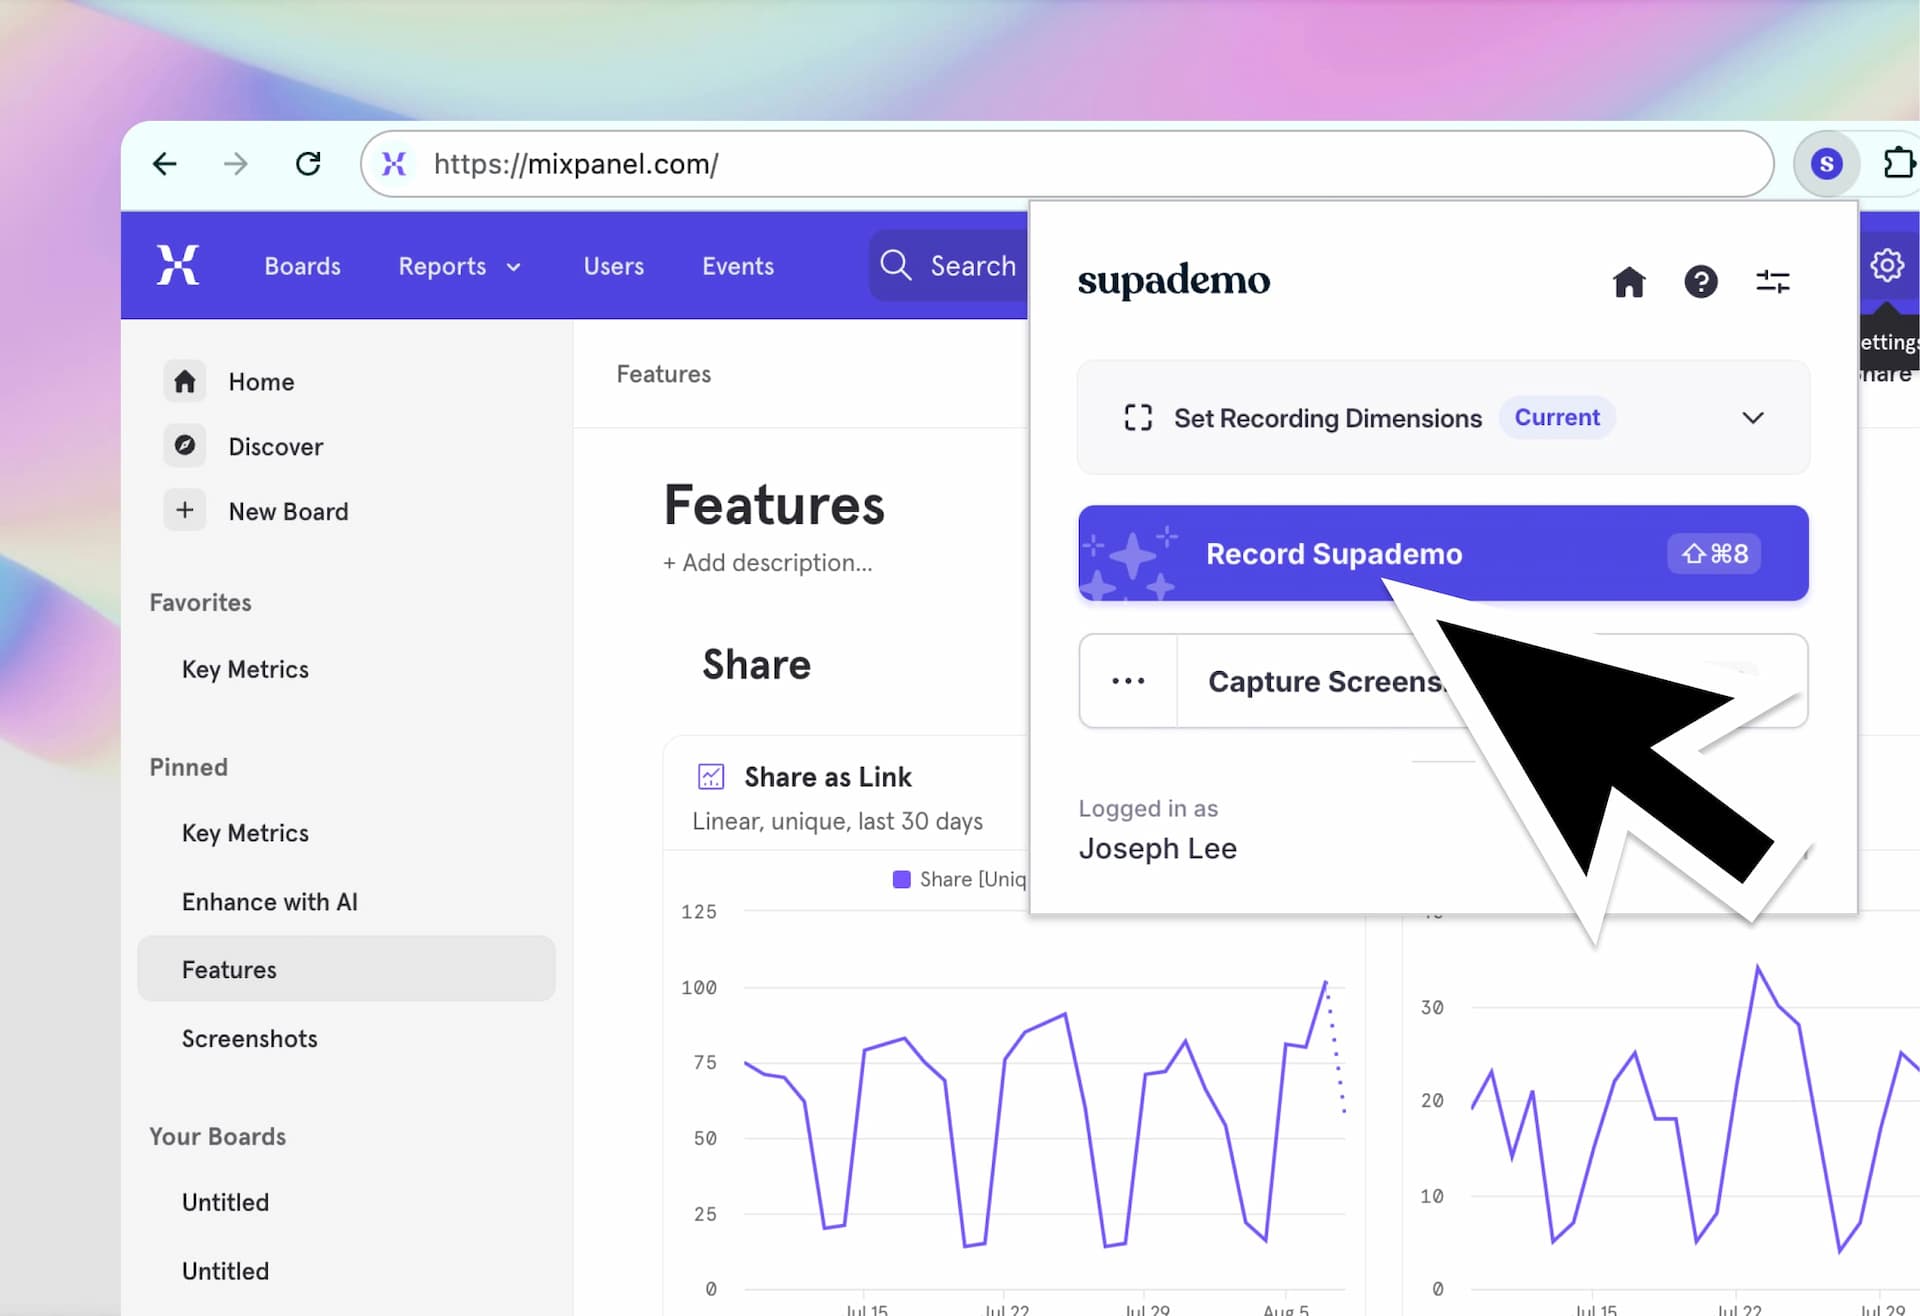Screen dimensions: 1920x1316
Task: Click the Pinned section heading
Action: point(188,767)
